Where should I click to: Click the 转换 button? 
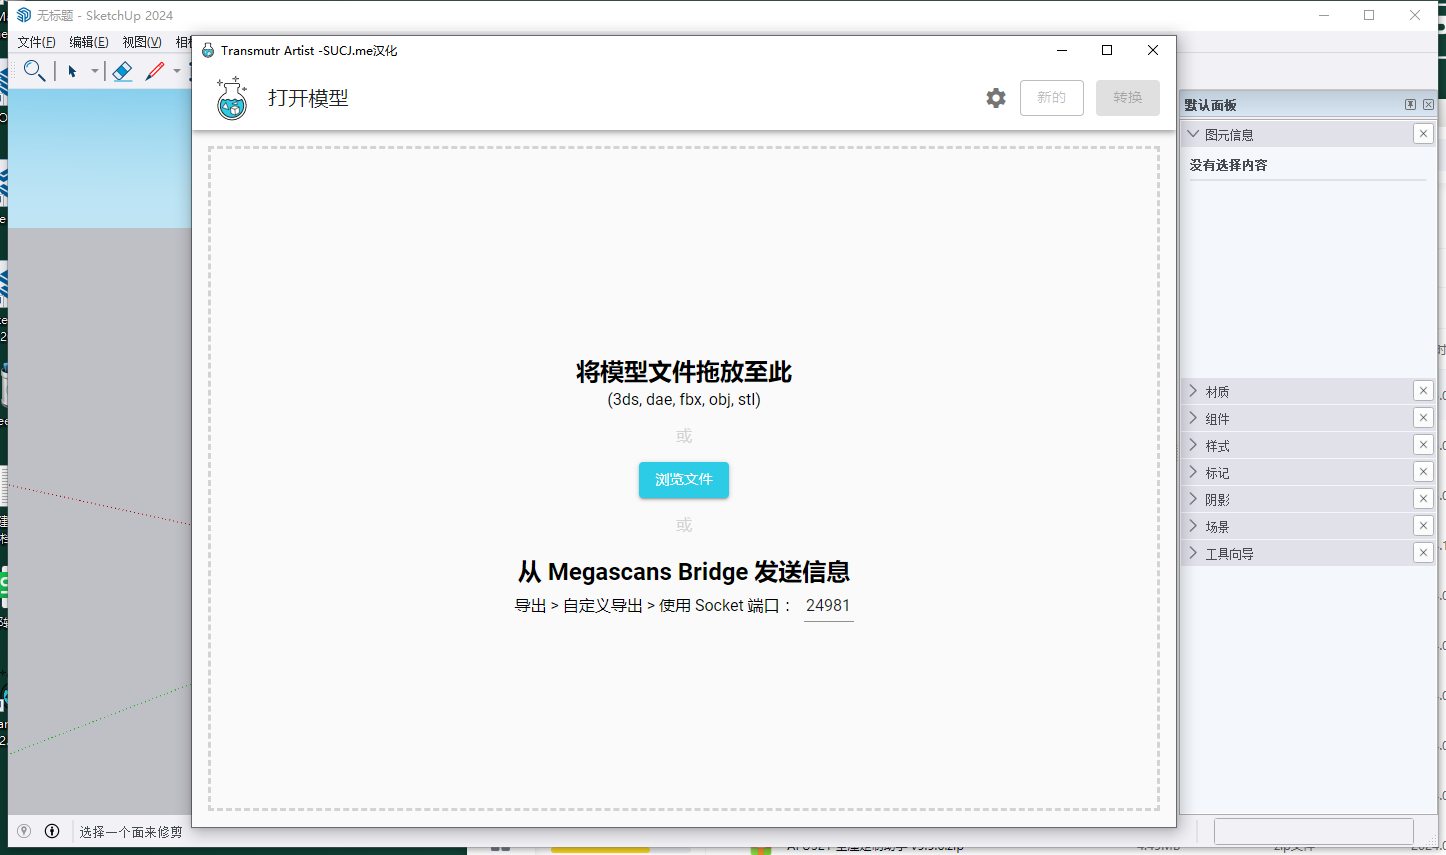tap(1128, 98)
